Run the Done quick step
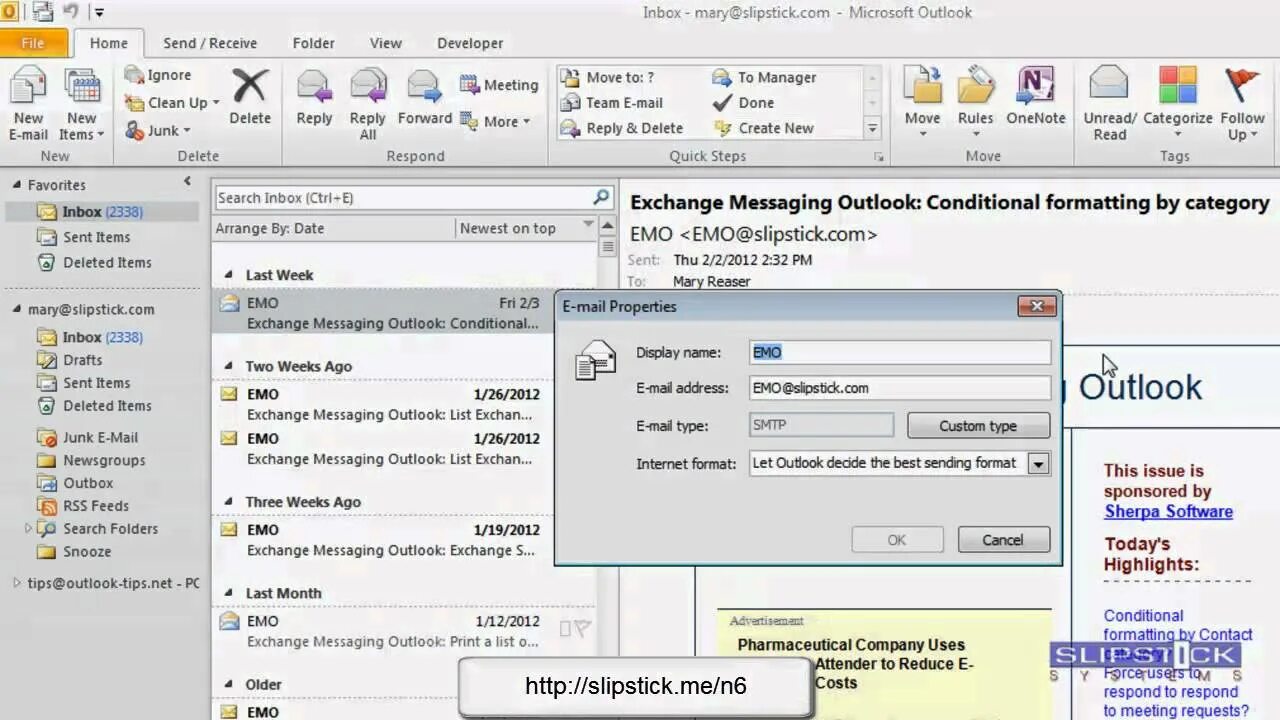 click(743, 102)
